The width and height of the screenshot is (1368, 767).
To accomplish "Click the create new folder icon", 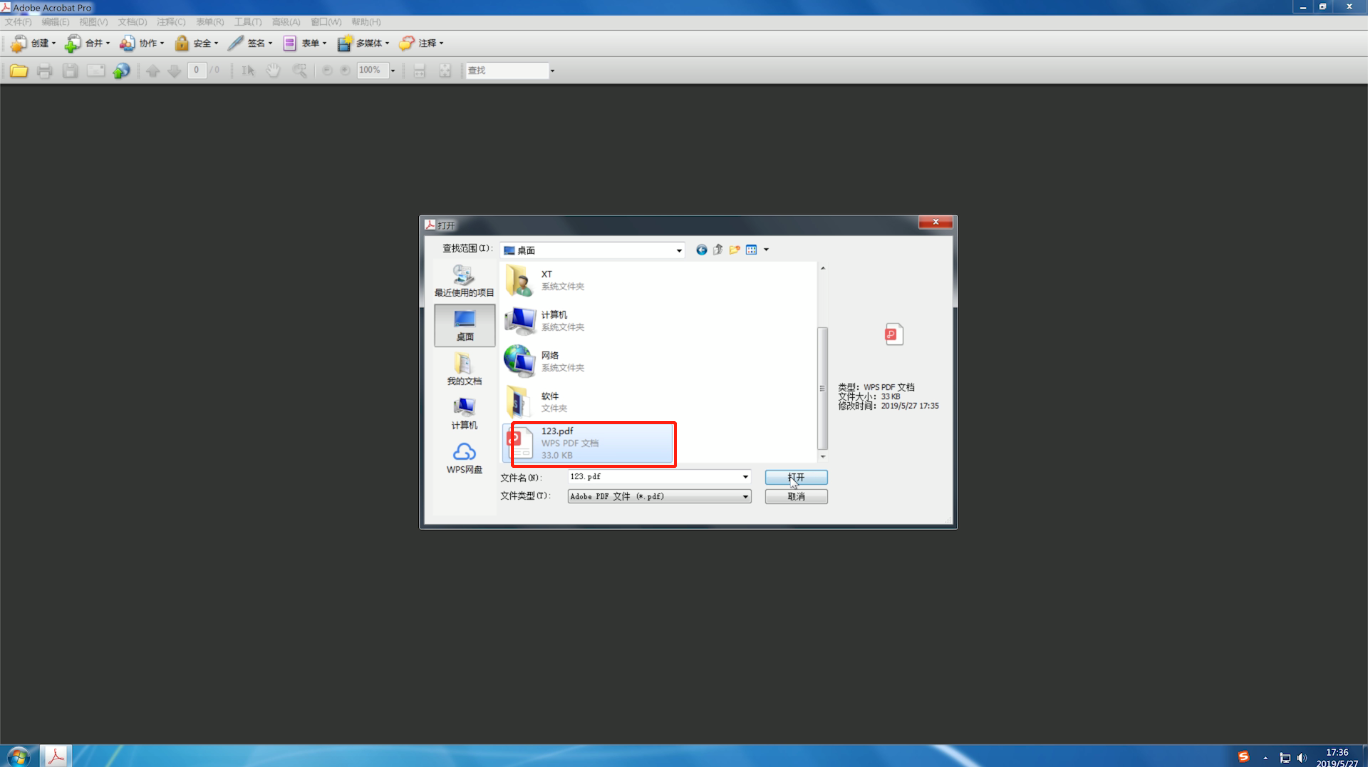I will [x=734, y=250].
